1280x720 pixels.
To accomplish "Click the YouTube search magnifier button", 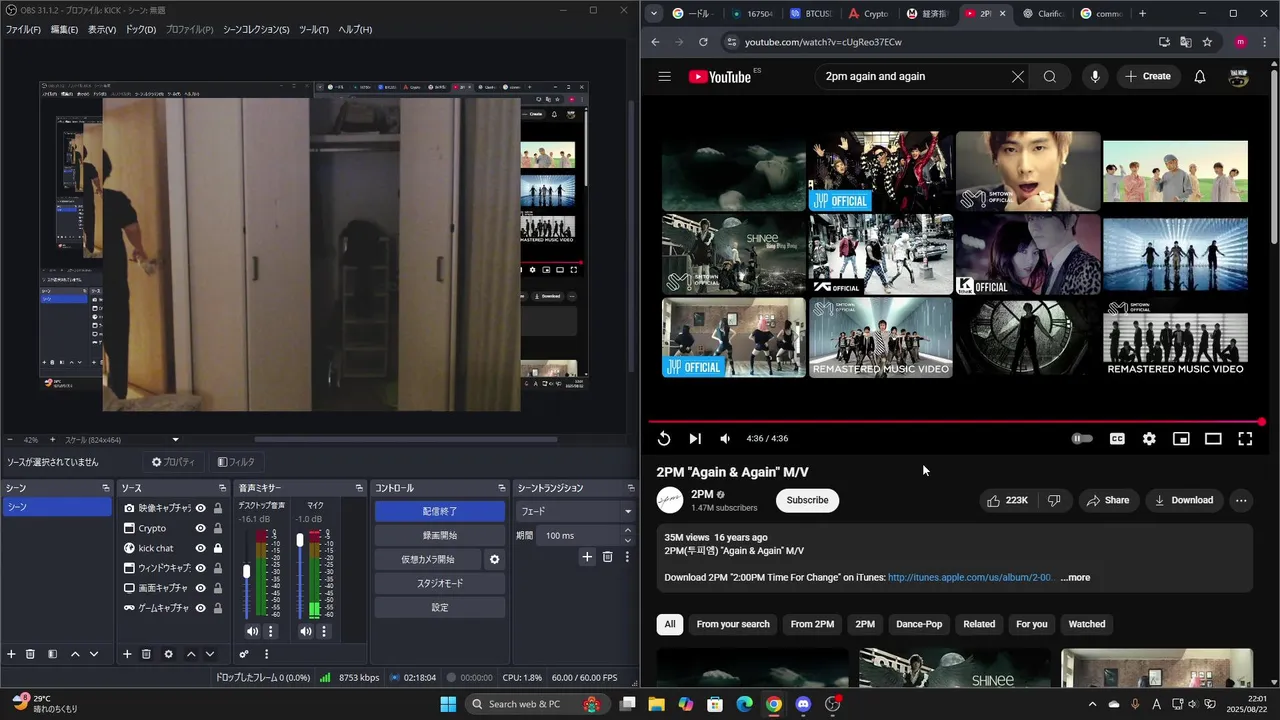I will point(1049,76).
